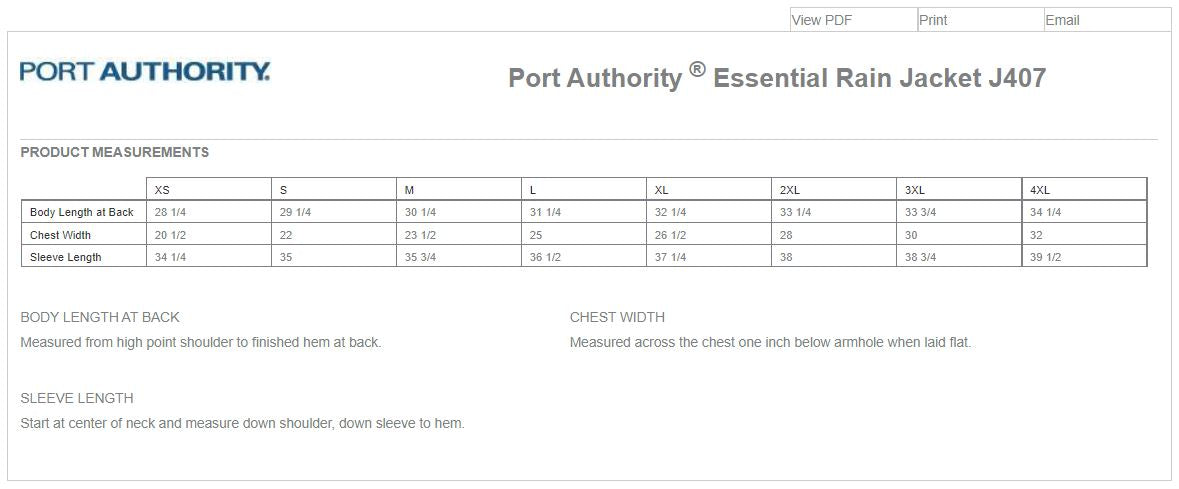1179x489 pixels.
Task: Click the Port Authority logo
Action: point(145,71)
